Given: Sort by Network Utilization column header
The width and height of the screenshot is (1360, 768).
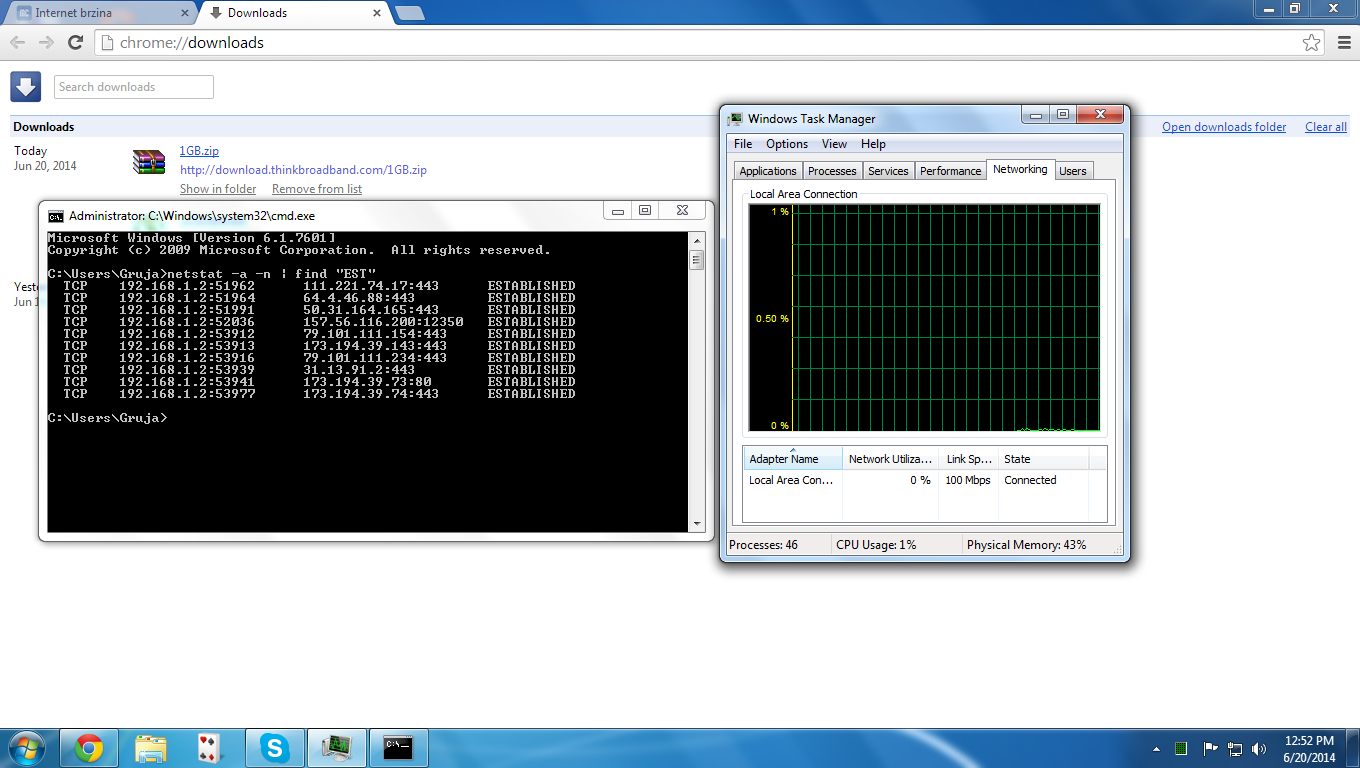Looking at the screenshot, I should [x=891, y=459].
